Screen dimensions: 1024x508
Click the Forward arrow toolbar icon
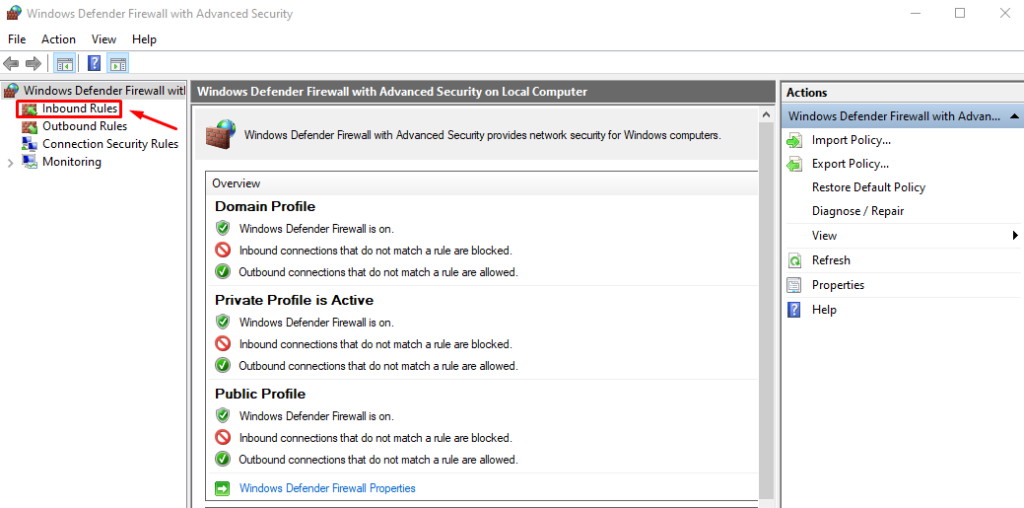(33, 64)
